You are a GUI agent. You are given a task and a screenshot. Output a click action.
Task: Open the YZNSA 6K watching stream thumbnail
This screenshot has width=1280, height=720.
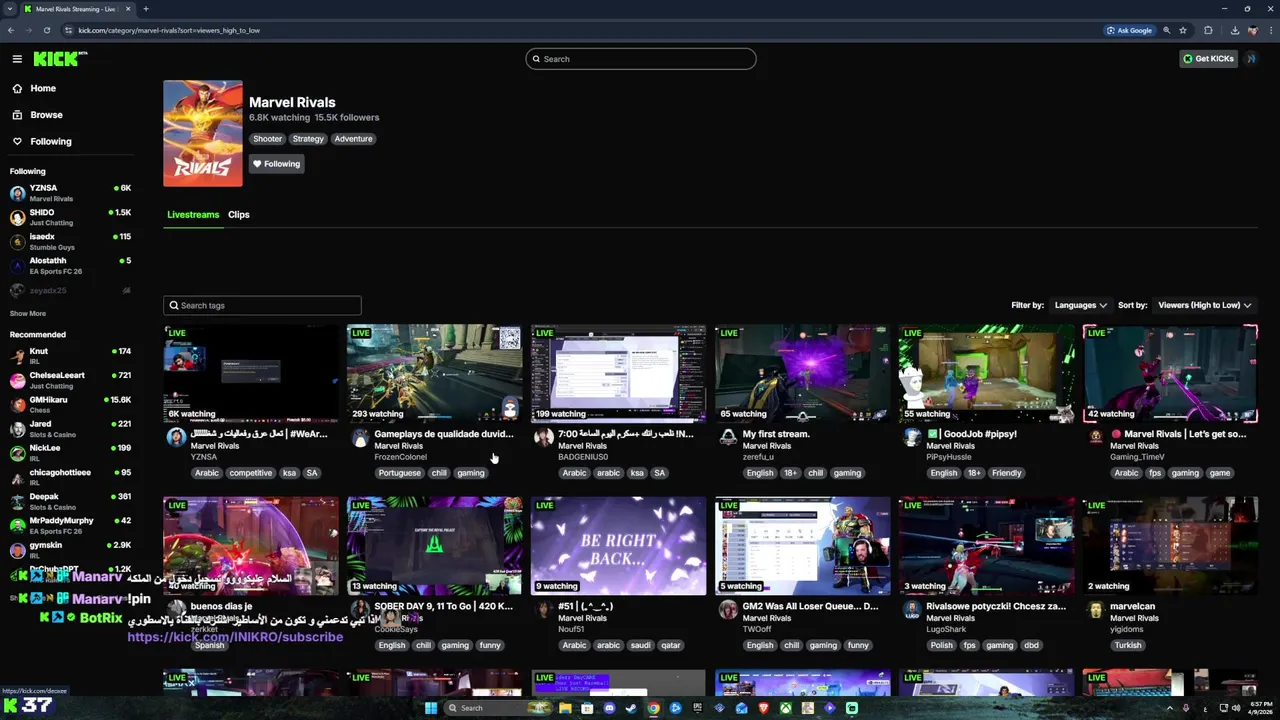point(251,373)
